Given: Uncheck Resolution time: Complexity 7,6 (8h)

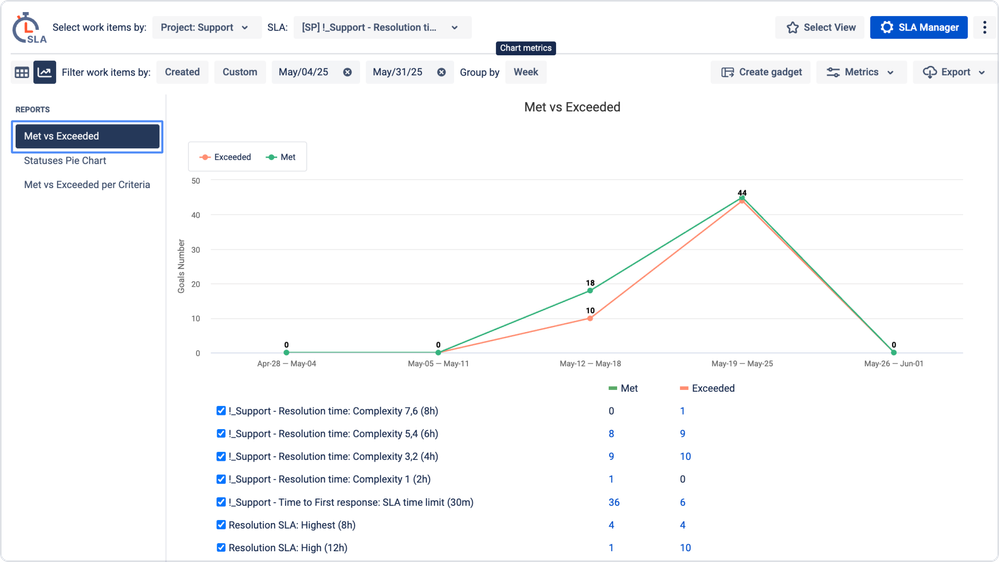Looking at the screenshot, I should (221, 411).
